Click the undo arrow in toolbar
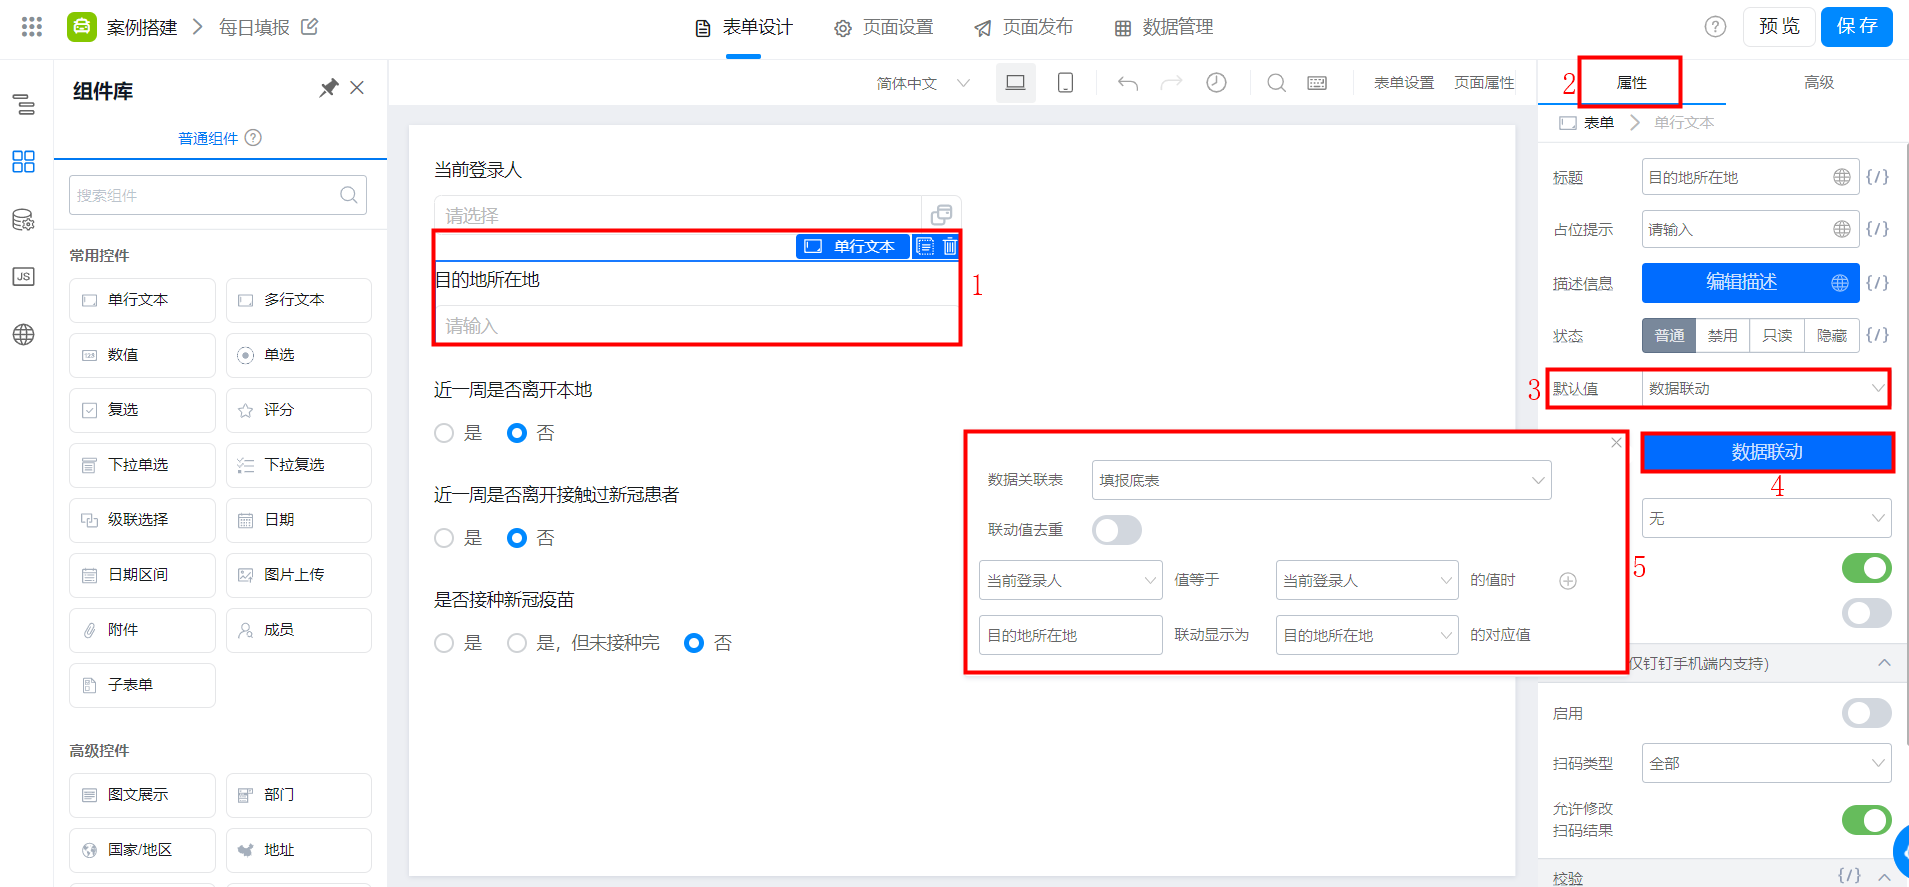The height and width of the screenshot is (887, 1909). [x=1128, y=83]
